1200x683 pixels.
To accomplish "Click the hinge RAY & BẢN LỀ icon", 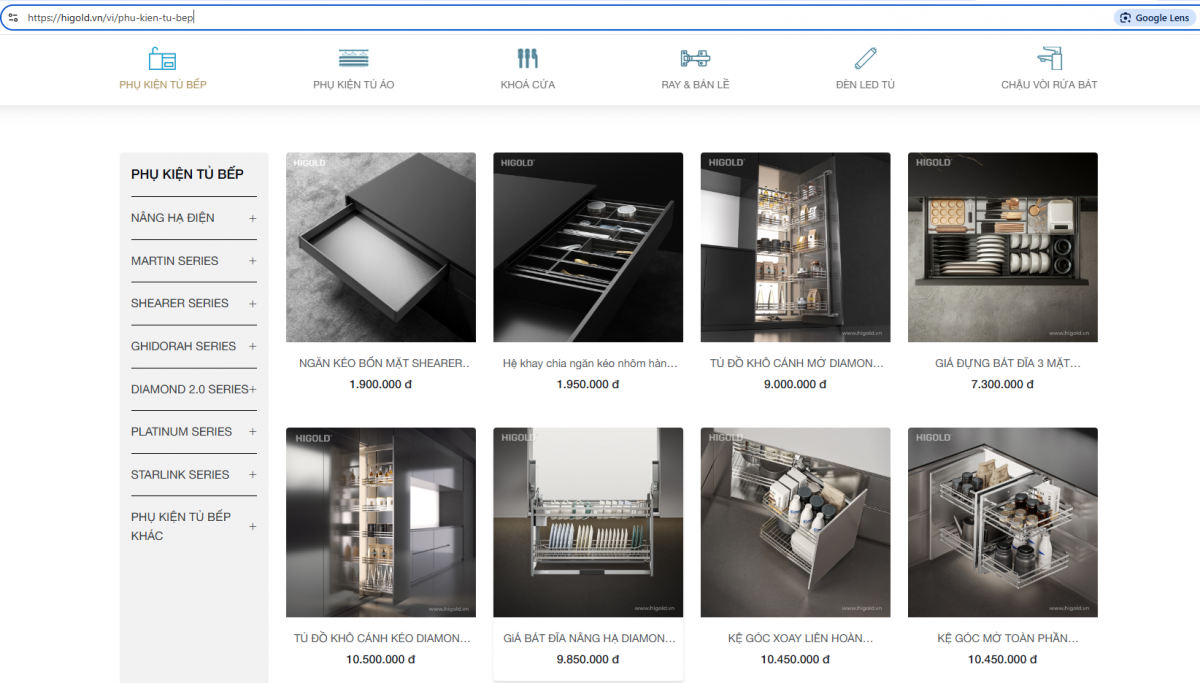I will point(695,58).
